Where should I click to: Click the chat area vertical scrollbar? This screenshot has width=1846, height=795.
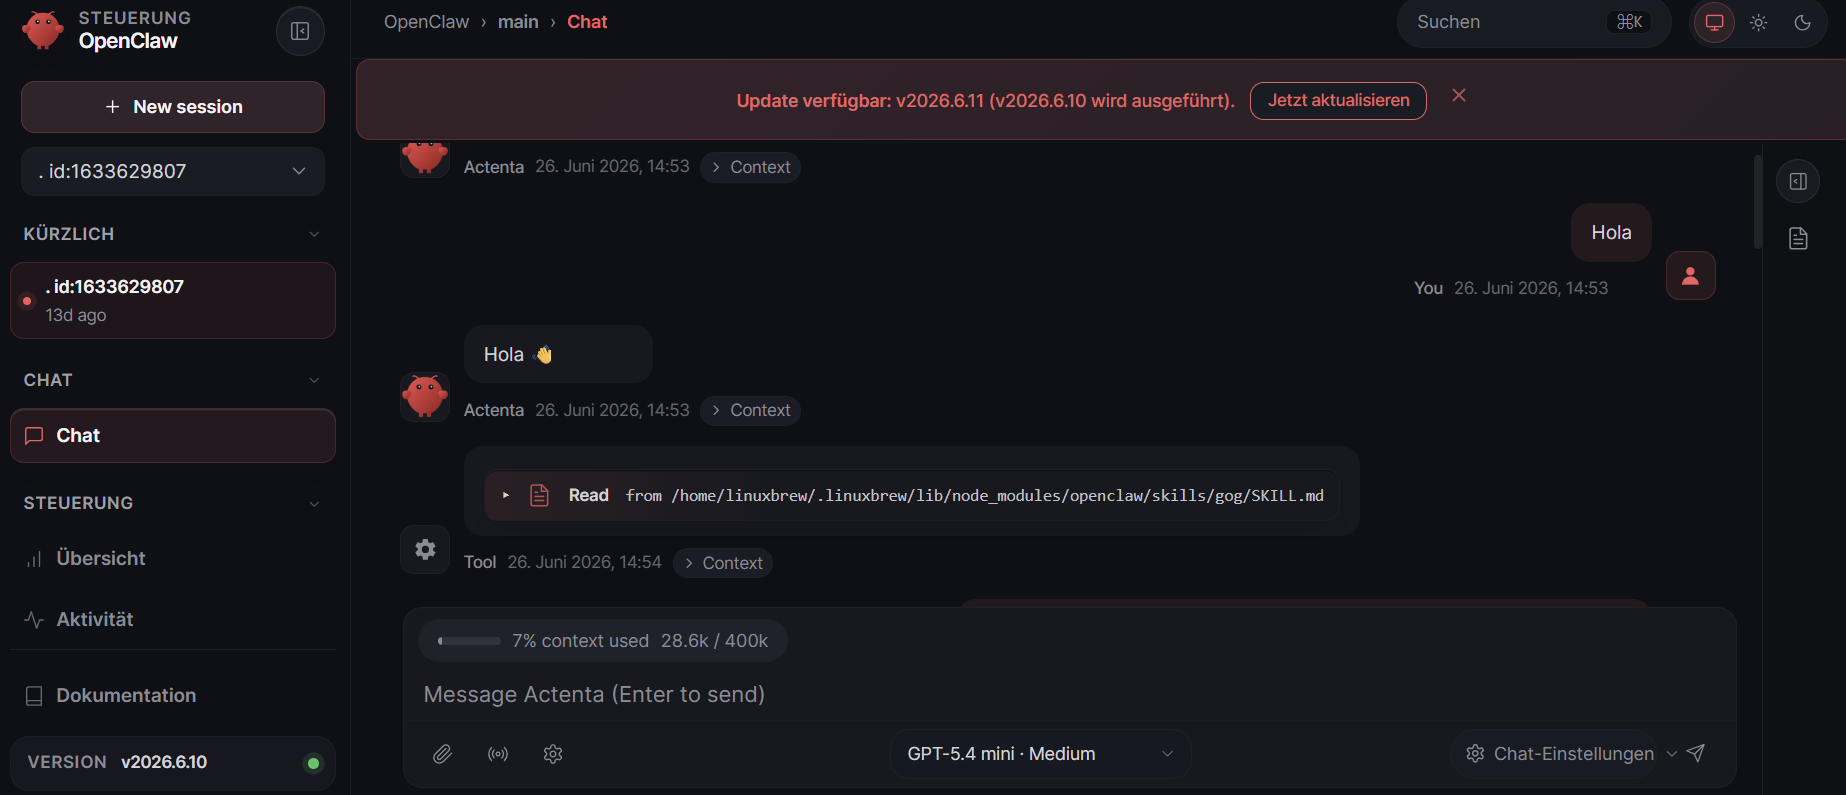(1758, 201)
